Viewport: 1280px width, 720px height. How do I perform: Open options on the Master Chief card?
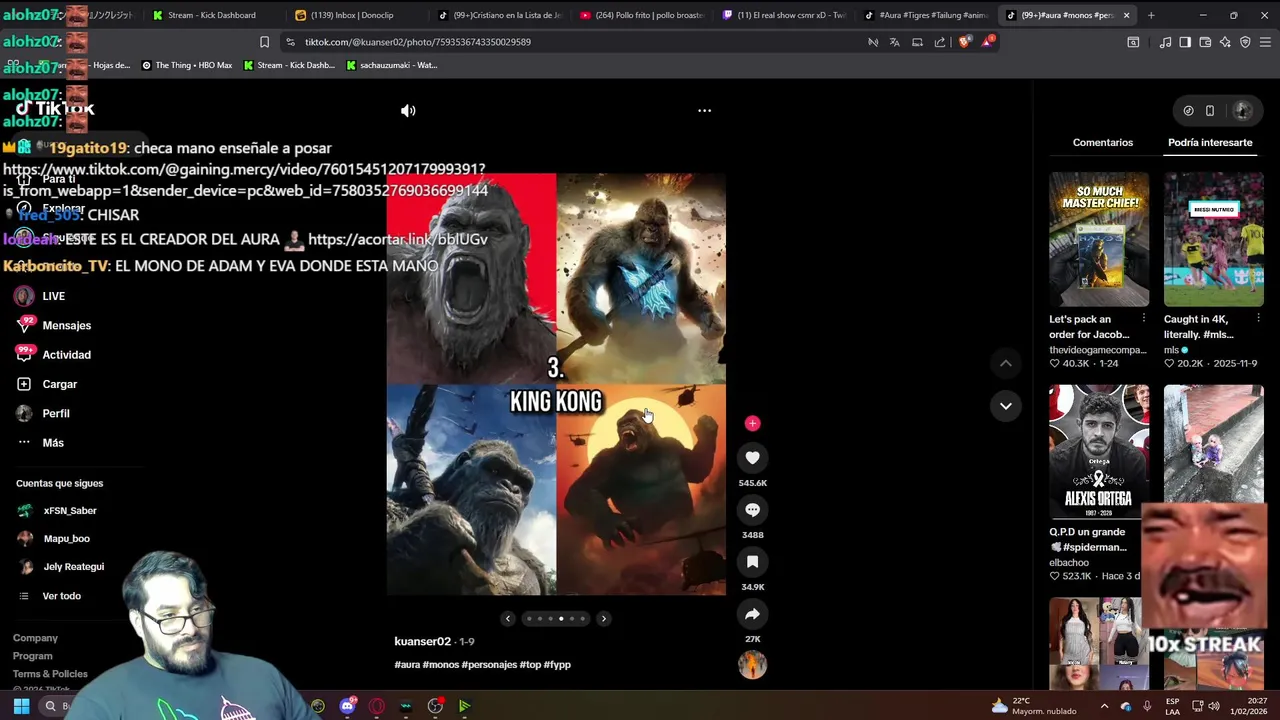point(1144,319)
